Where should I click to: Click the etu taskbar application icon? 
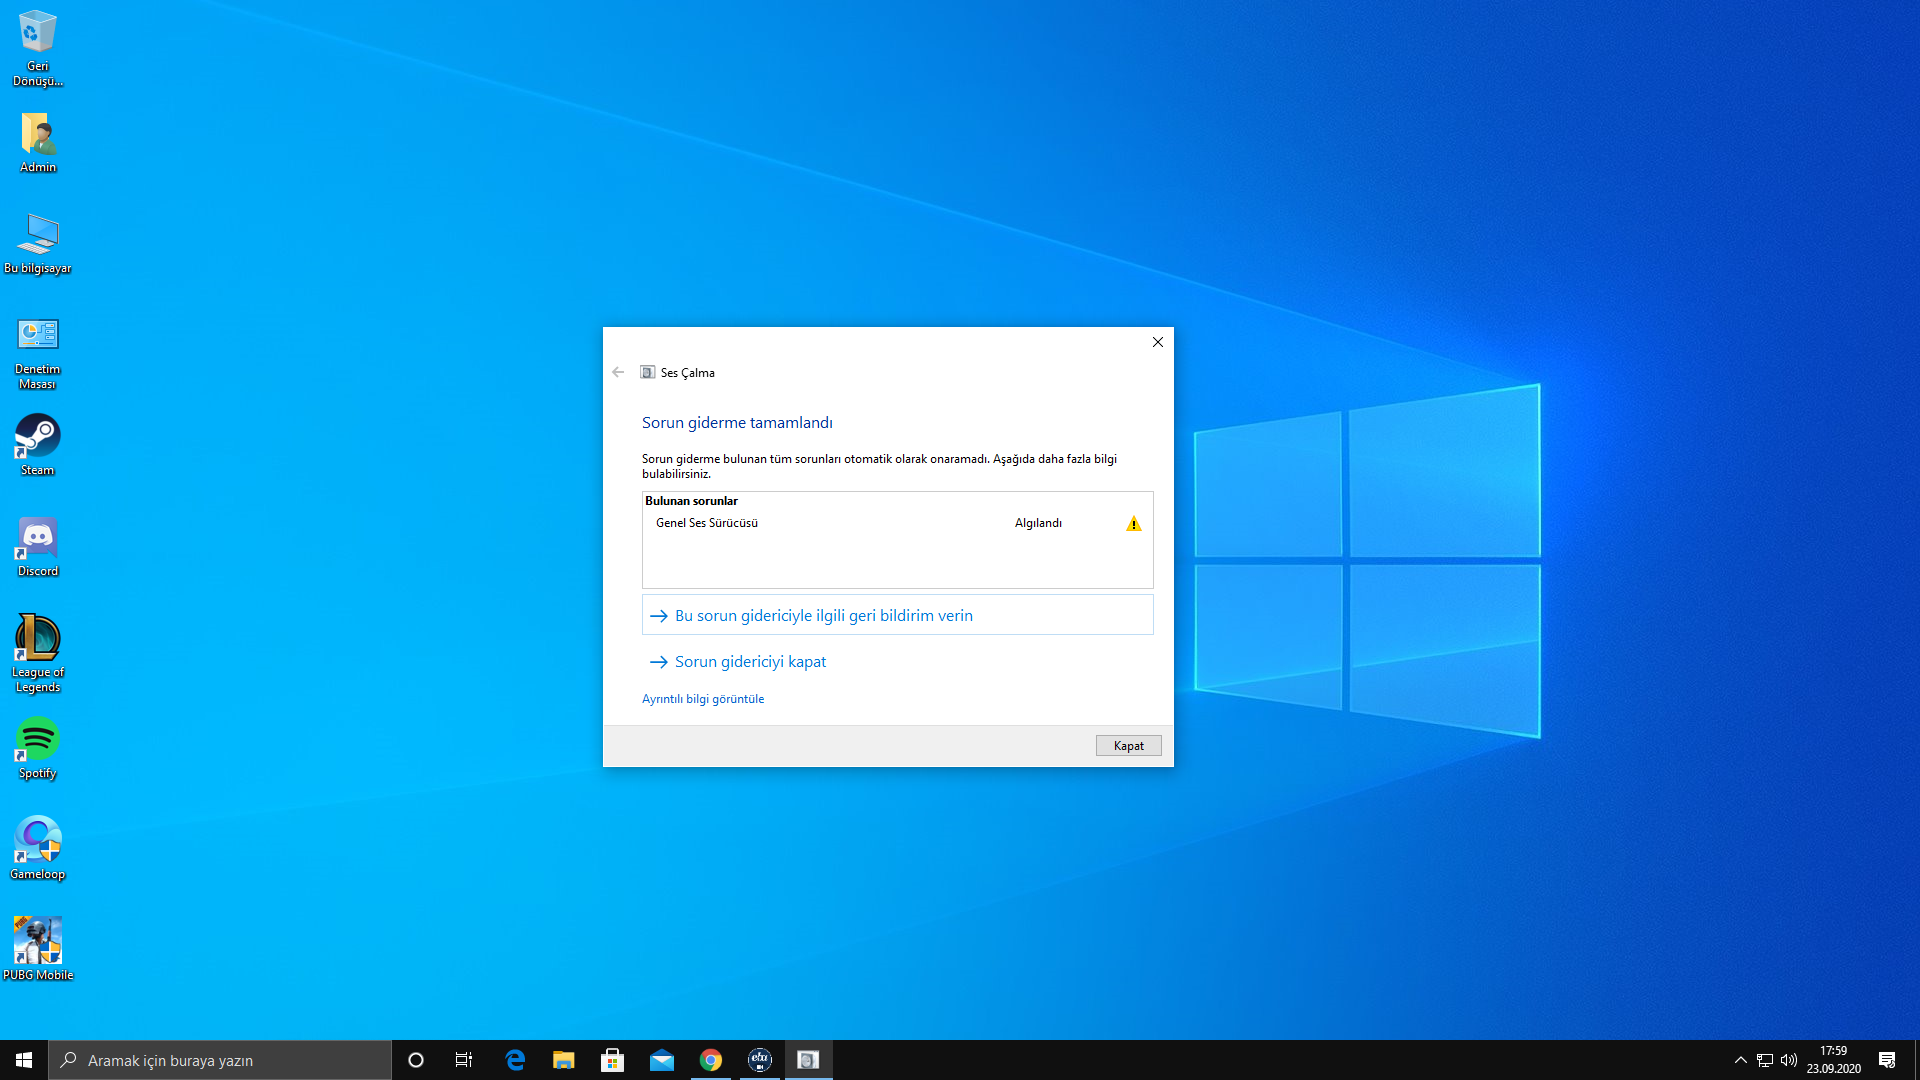click(760, 1060)
